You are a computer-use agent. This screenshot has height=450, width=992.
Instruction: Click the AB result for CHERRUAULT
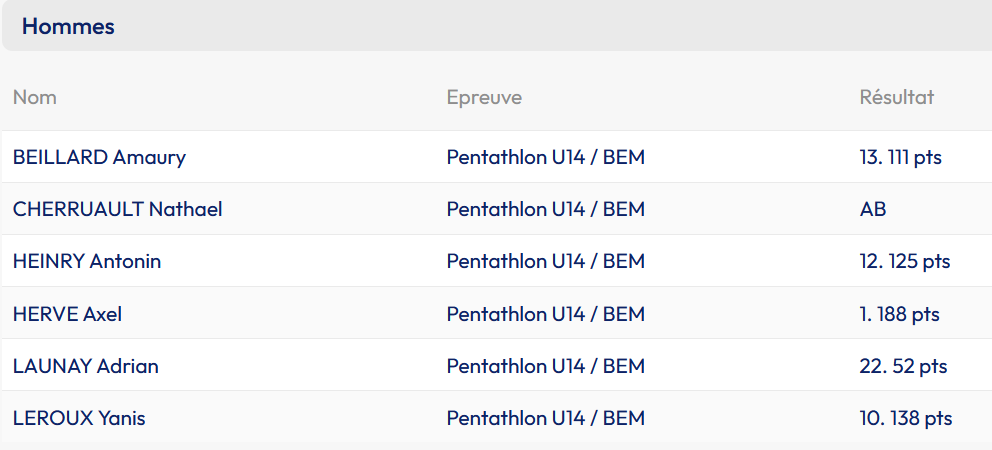(873, 209)
